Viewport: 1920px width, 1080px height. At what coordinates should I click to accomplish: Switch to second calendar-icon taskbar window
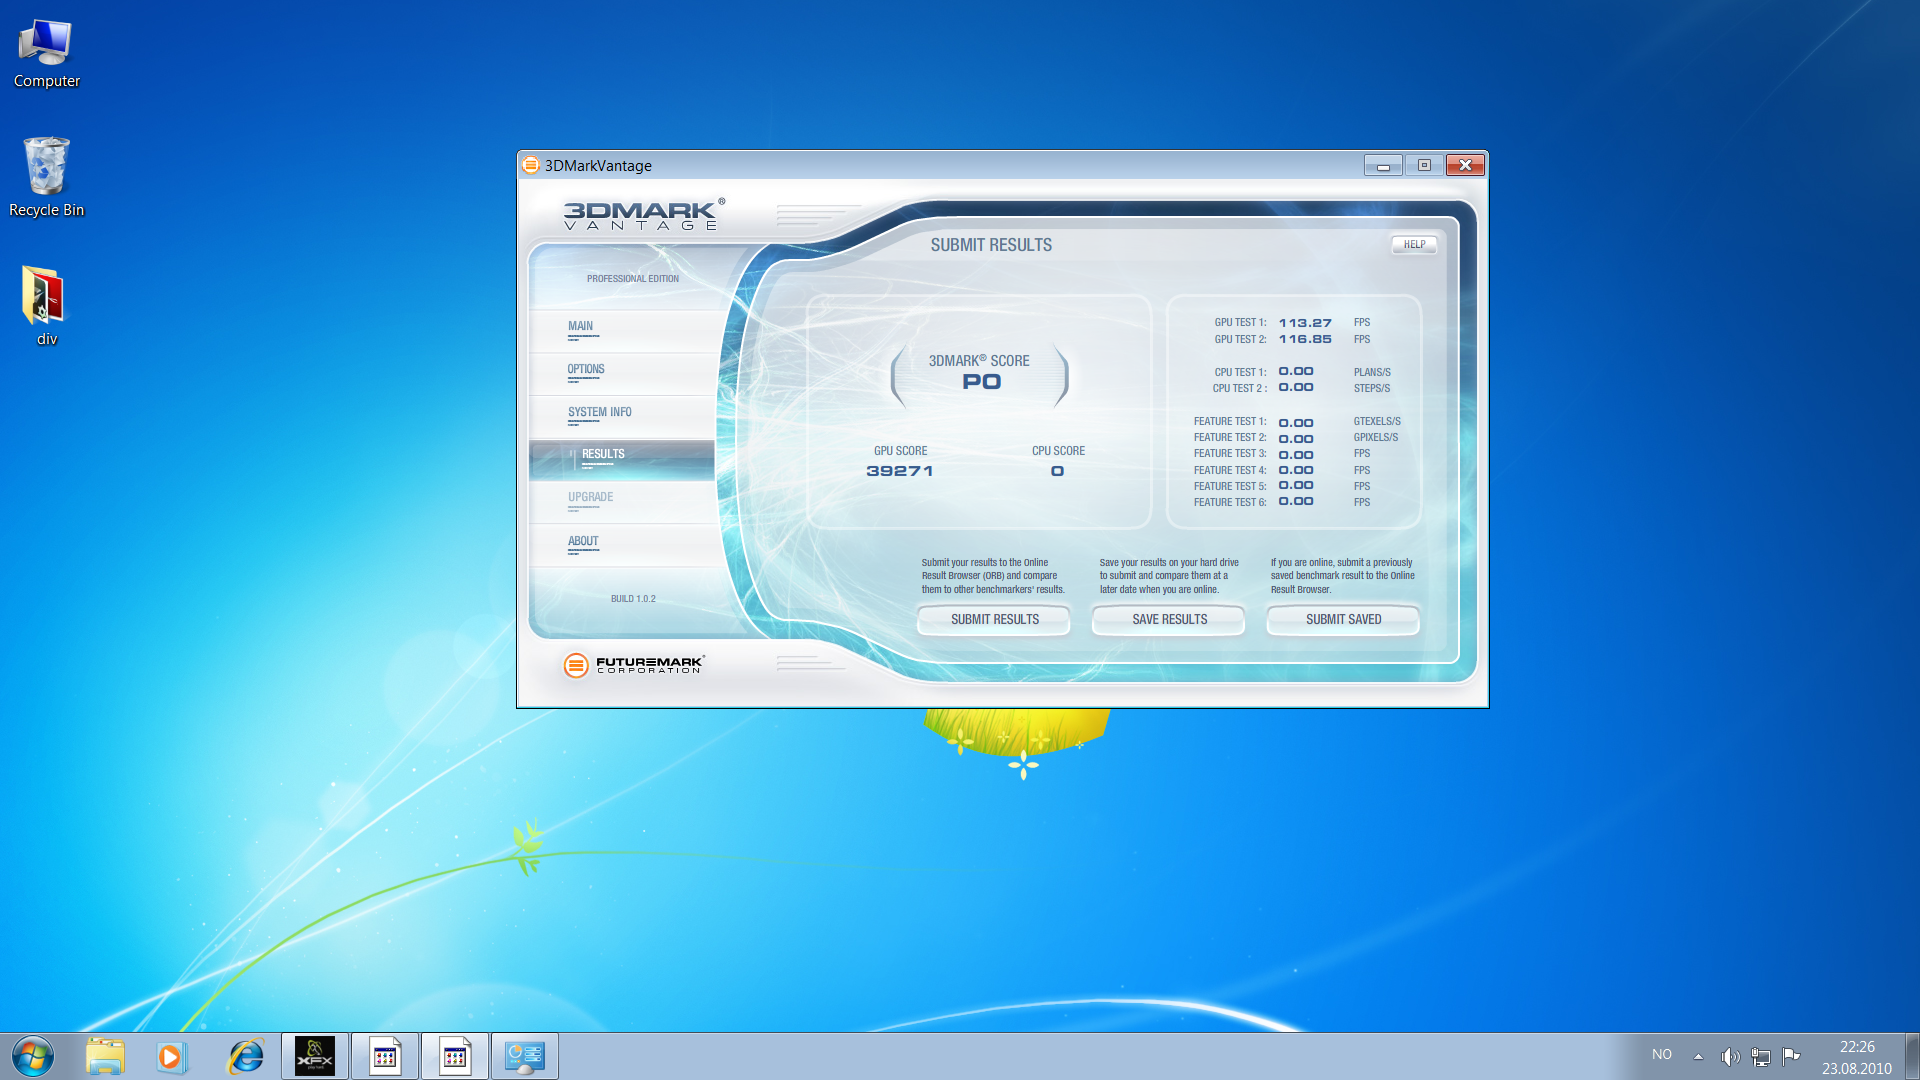point(455,1056)
